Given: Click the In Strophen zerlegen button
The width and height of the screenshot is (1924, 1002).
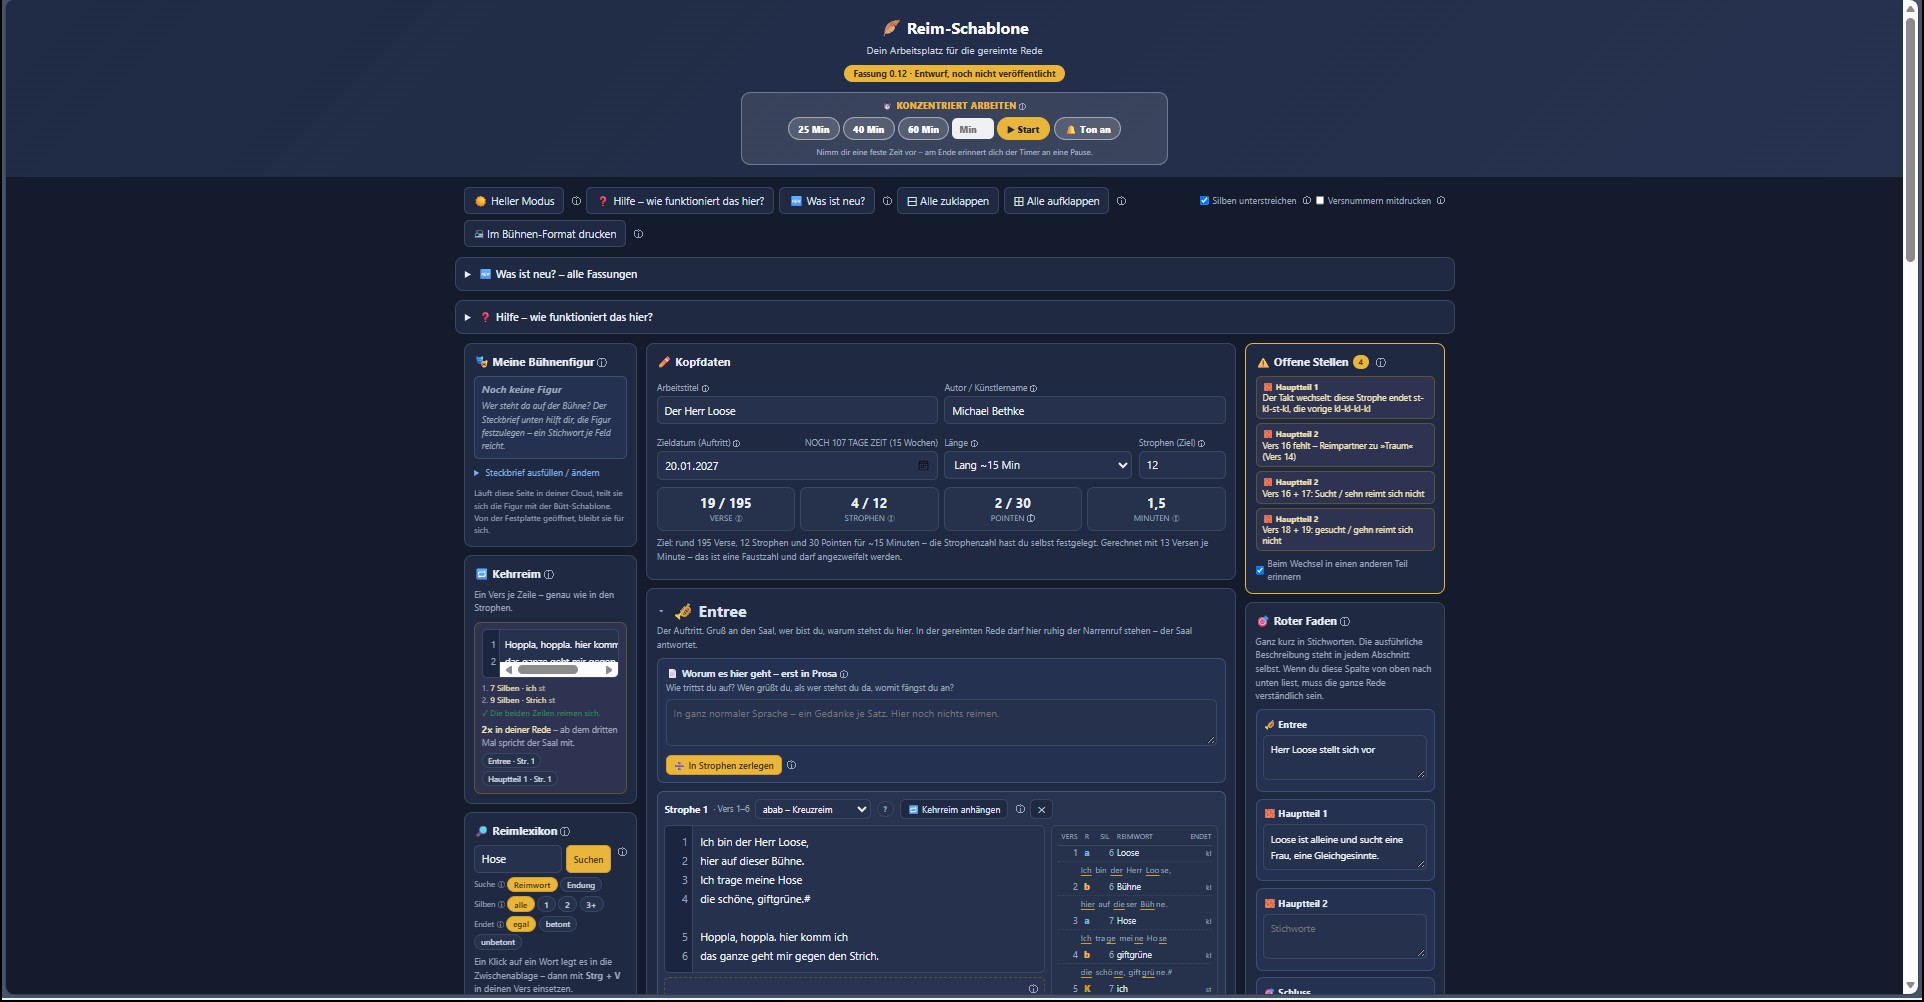Looking at the screenshot, I should 724,766.
